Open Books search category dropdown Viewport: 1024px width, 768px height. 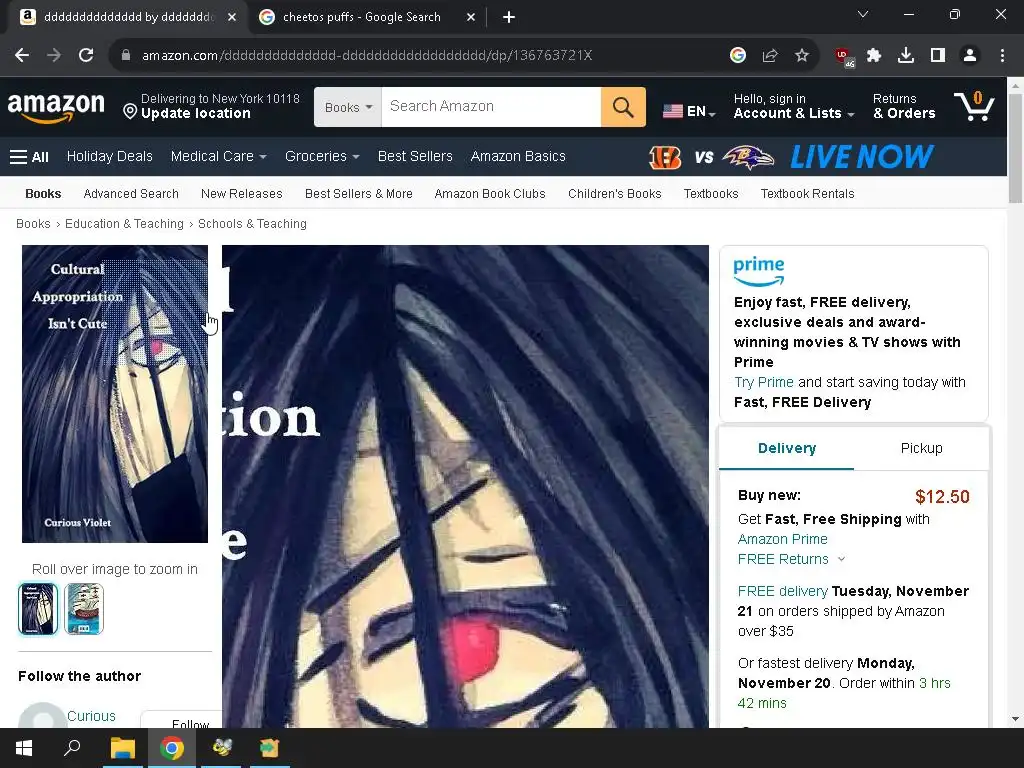click(x=348, y=107)
